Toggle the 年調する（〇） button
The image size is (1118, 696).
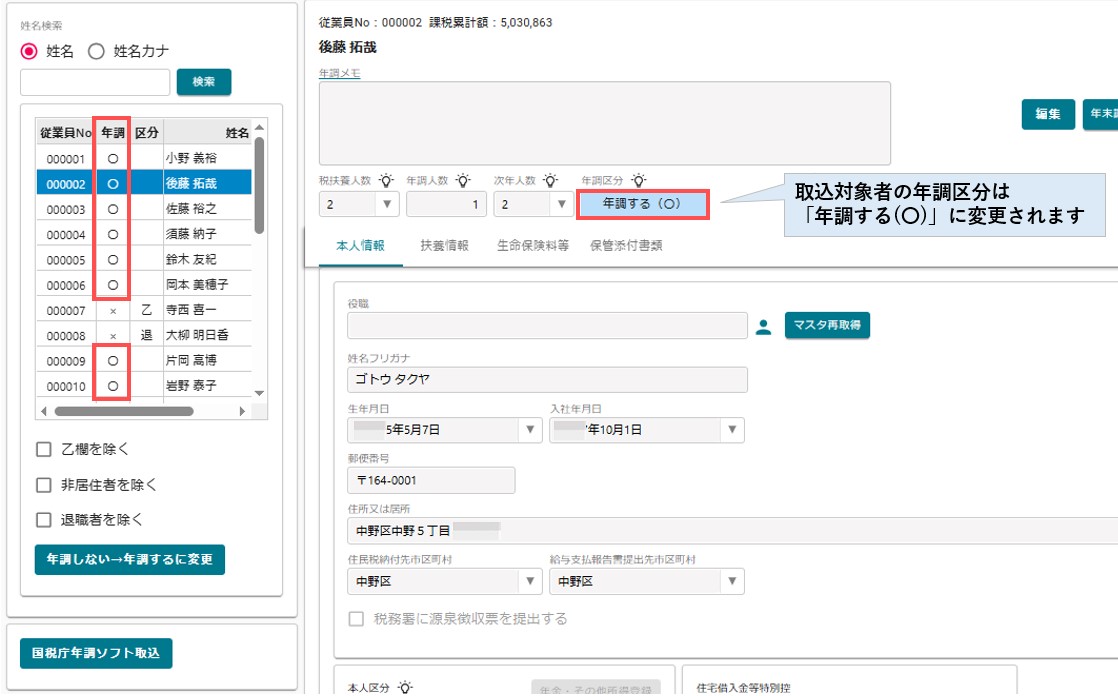[x=642, y=204]
